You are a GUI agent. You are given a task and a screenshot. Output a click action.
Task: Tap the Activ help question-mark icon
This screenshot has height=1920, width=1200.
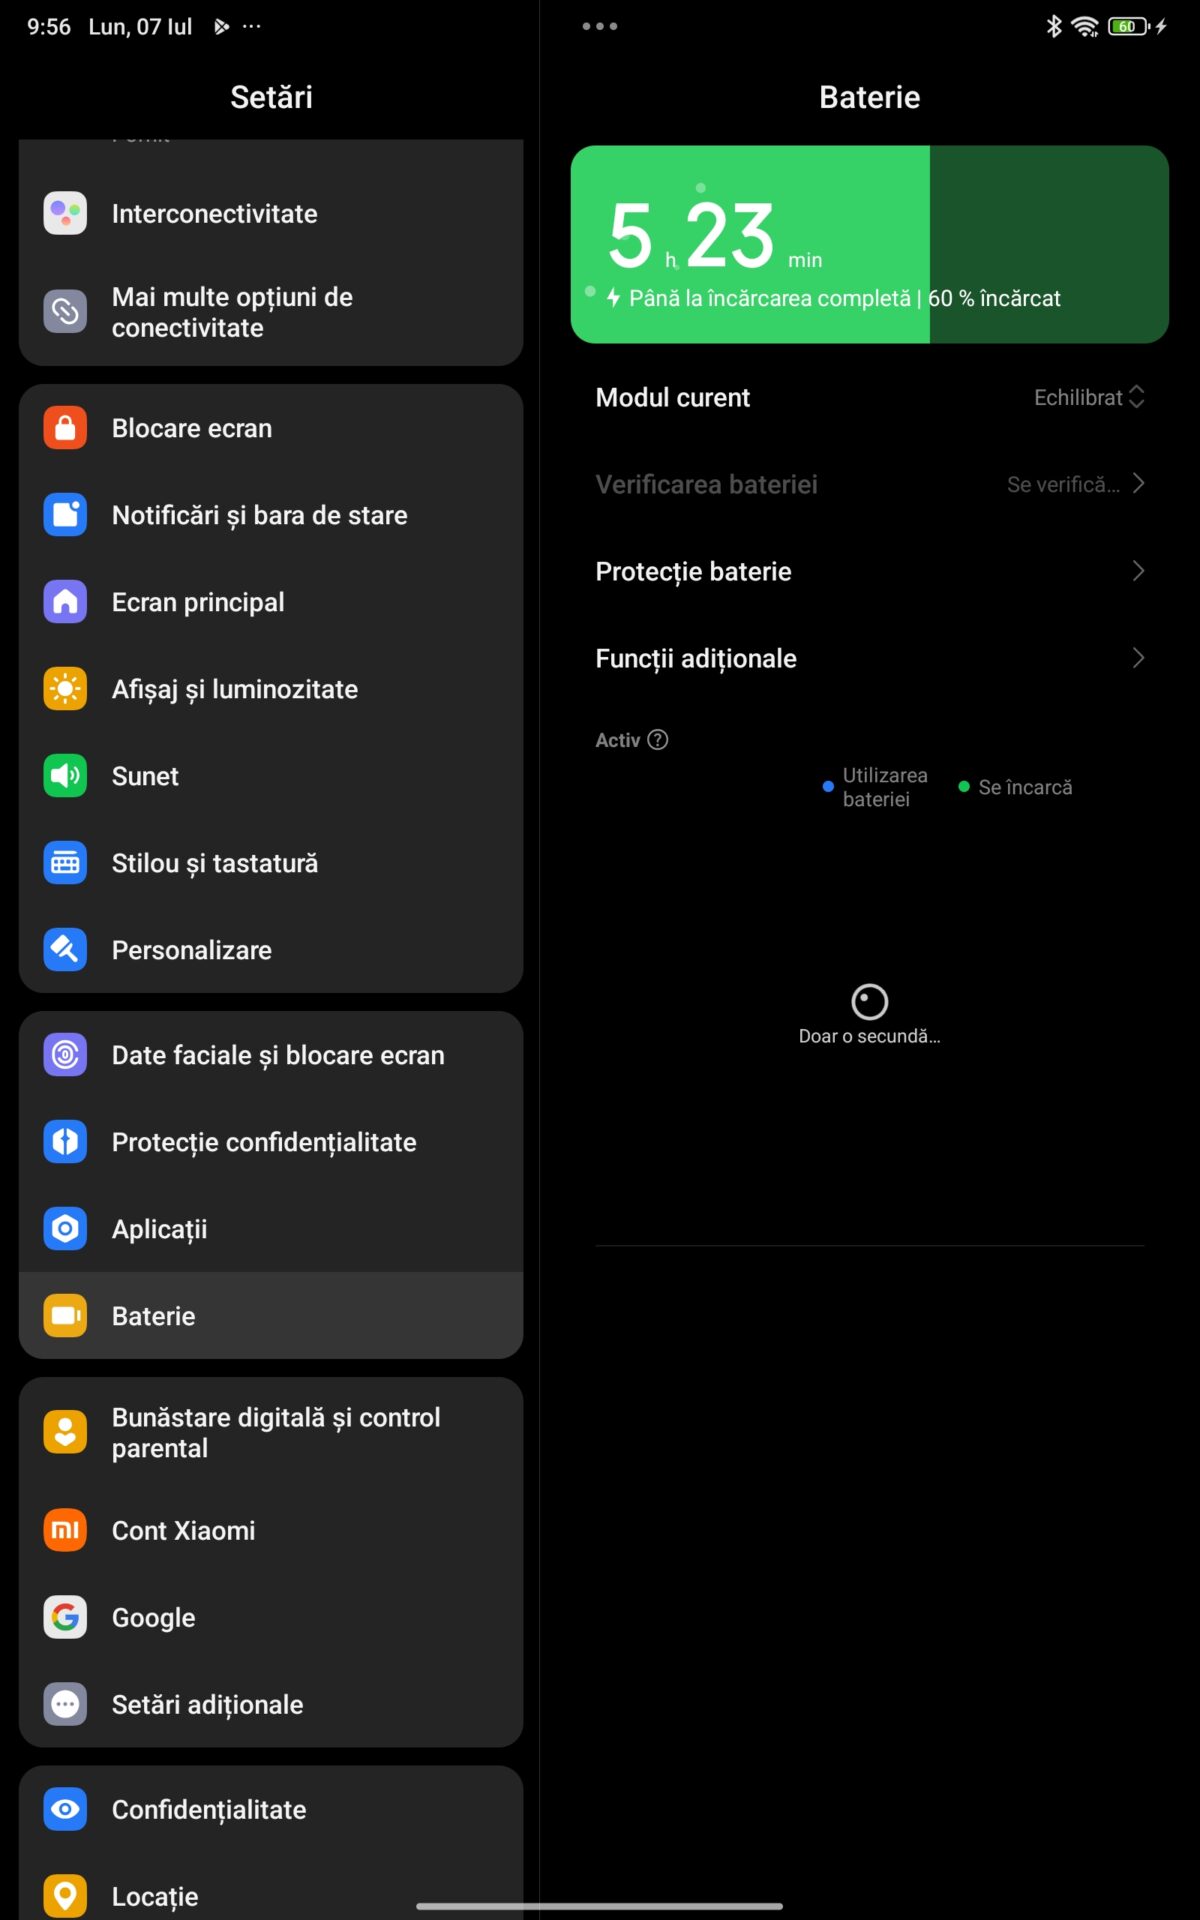(658, 740)
